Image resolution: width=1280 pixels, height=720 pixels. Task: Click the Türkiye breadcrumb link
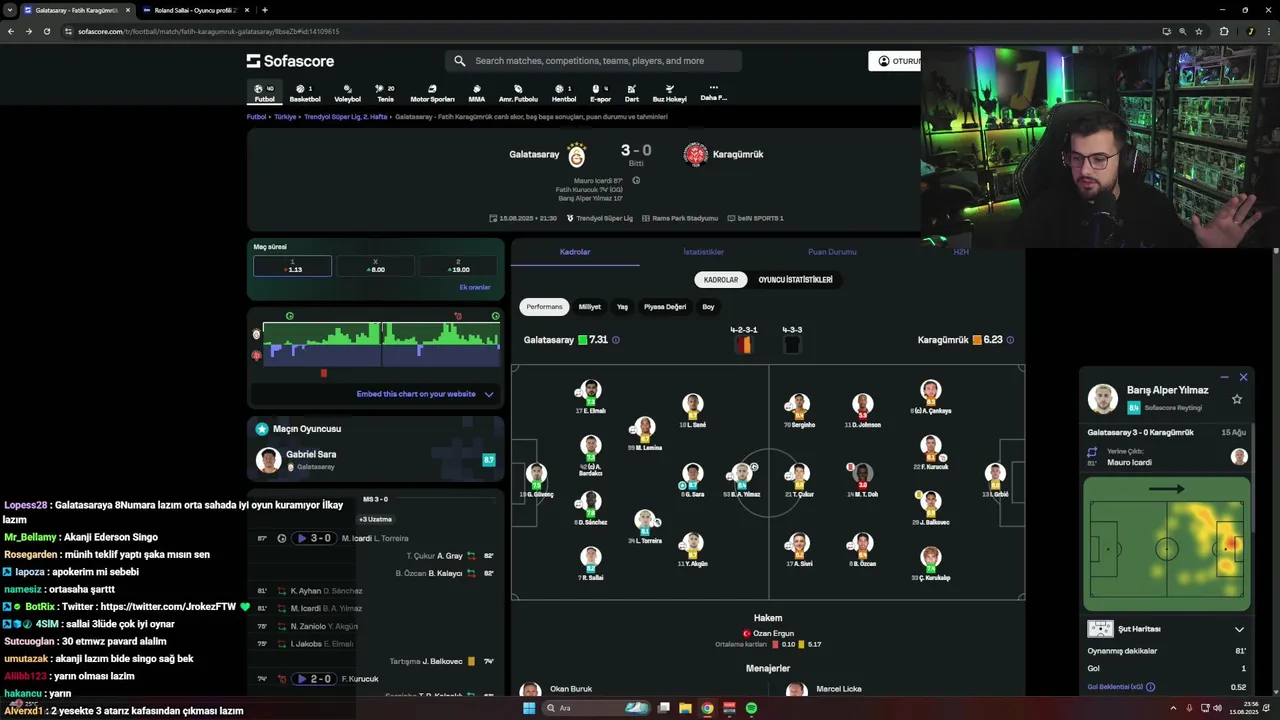[285, 117]
